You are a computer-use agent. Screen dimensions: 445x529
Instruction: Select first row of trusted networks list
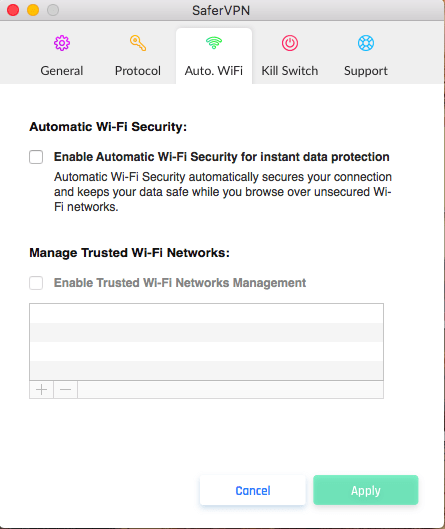pyautogui.click(x=206, y=313)
